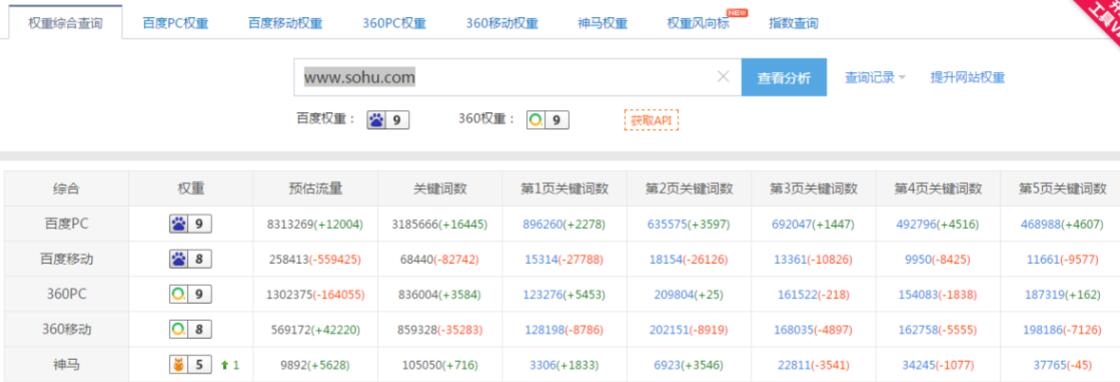Open 360移动 fifth page keywords 198186
This screenshot has width=1120, height=382.
click(1043, 329)
